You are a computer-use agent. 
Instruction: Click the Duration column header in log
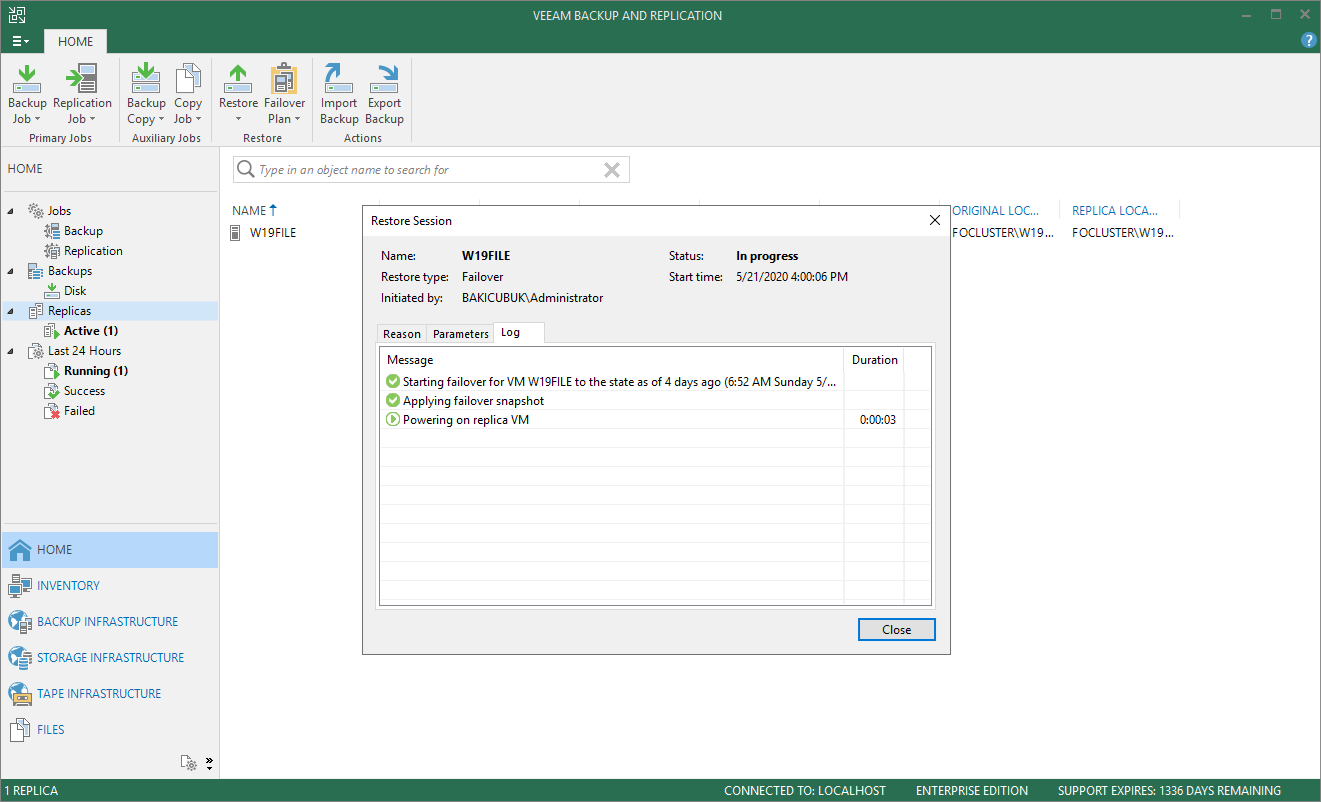[x=874, y=360]
